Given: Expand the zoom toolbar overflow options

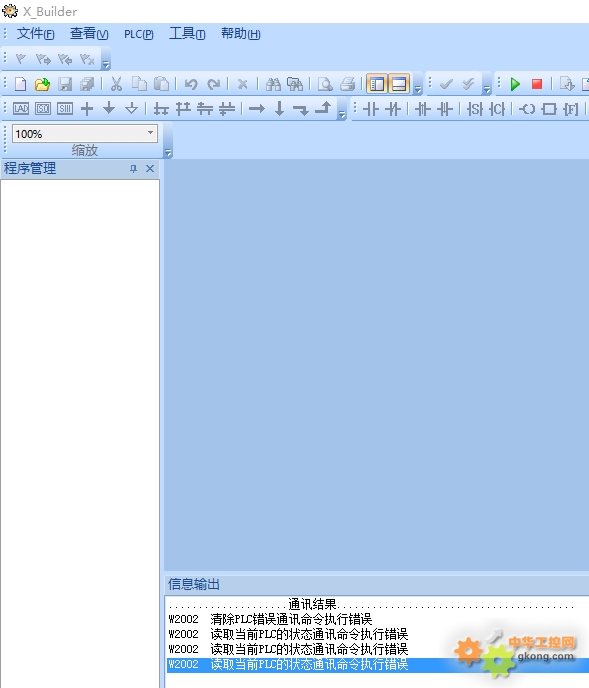Looking at the screenshot, I should 168,153.
